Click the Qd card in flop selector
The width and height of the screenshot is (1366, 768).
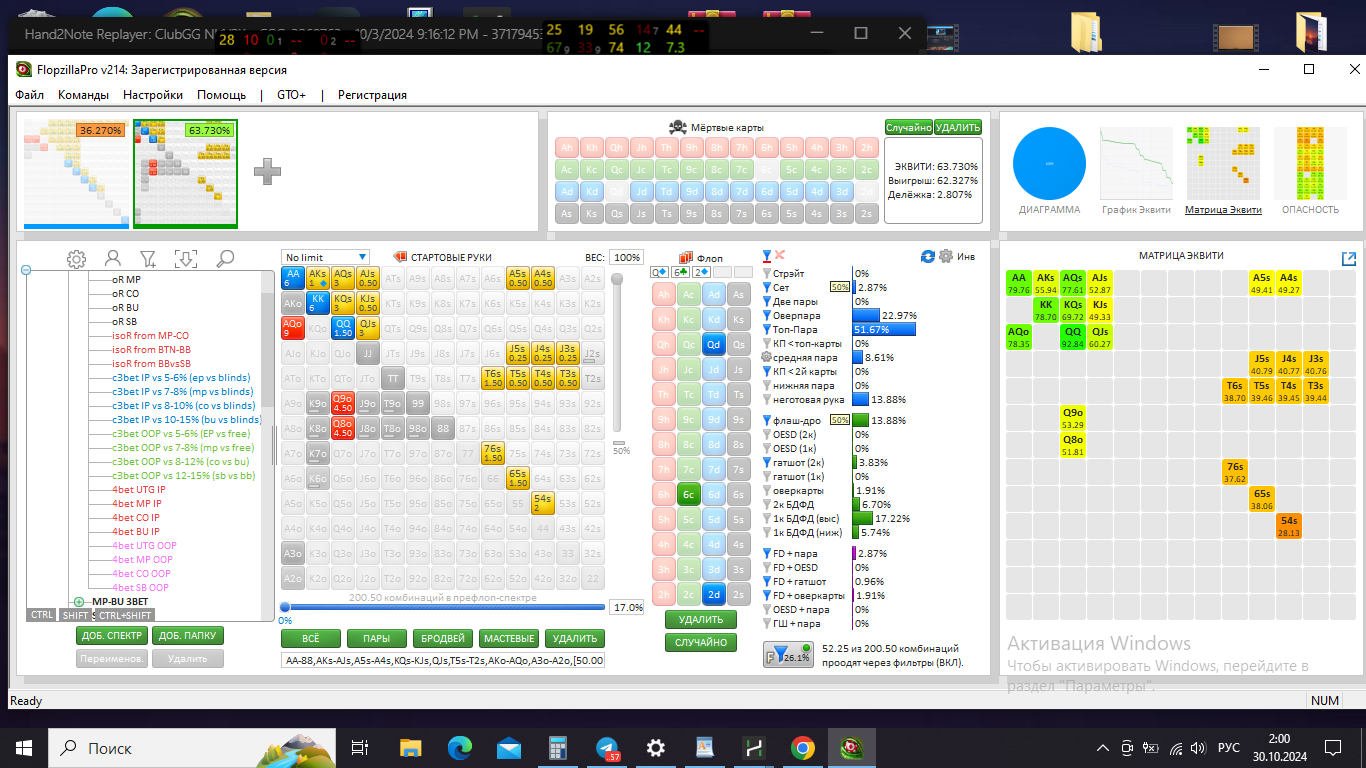[713, 343]
